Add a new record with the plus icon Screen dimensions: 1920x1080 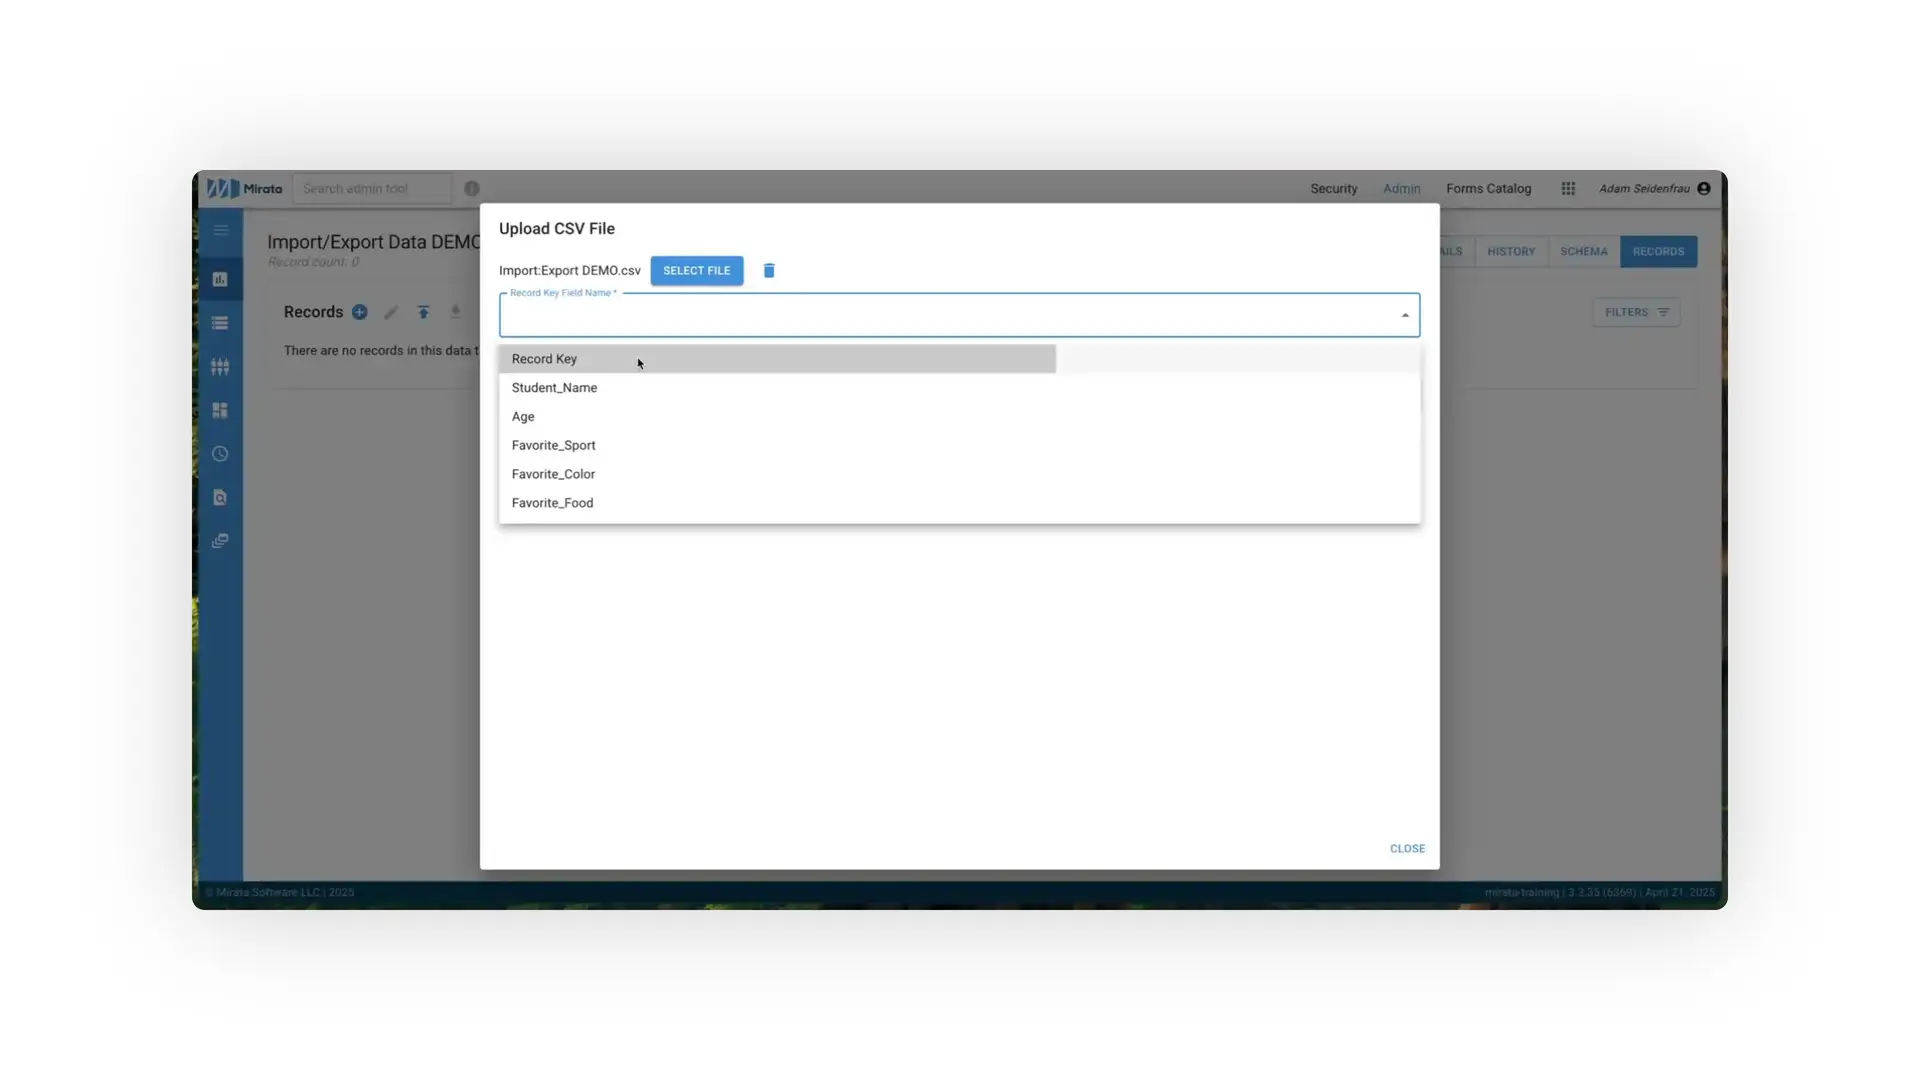pos(359,312)
